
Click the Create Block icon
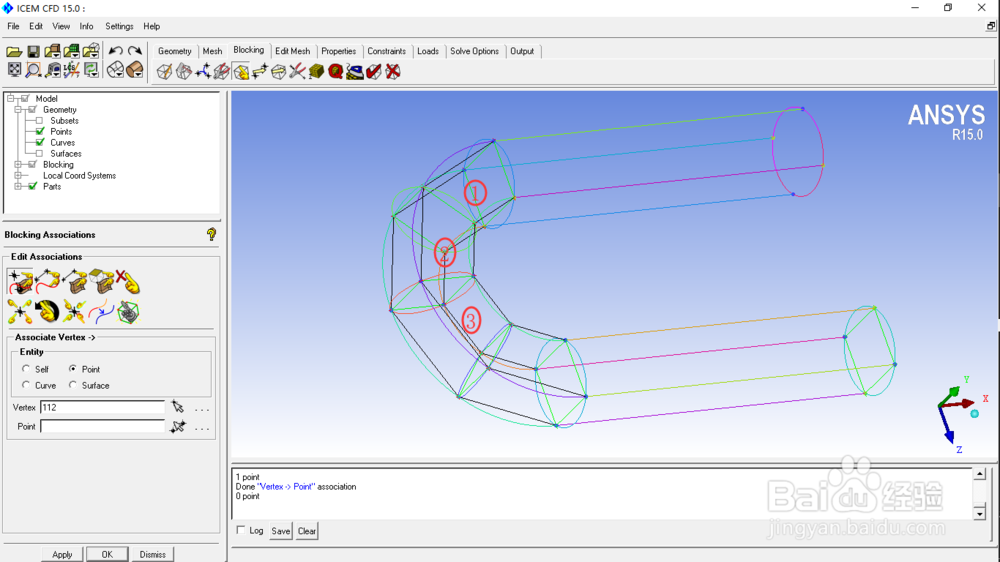pos(165,71)
